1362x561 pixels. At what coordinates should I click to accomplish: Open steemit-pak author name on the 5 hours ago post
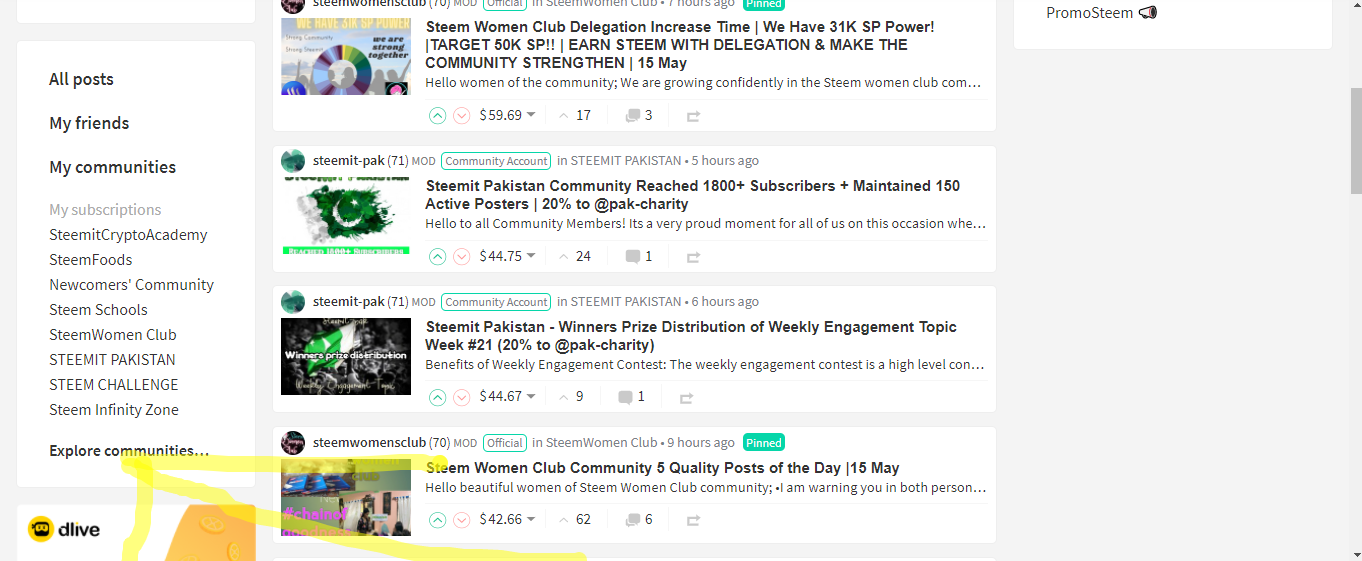click(349, 161)
